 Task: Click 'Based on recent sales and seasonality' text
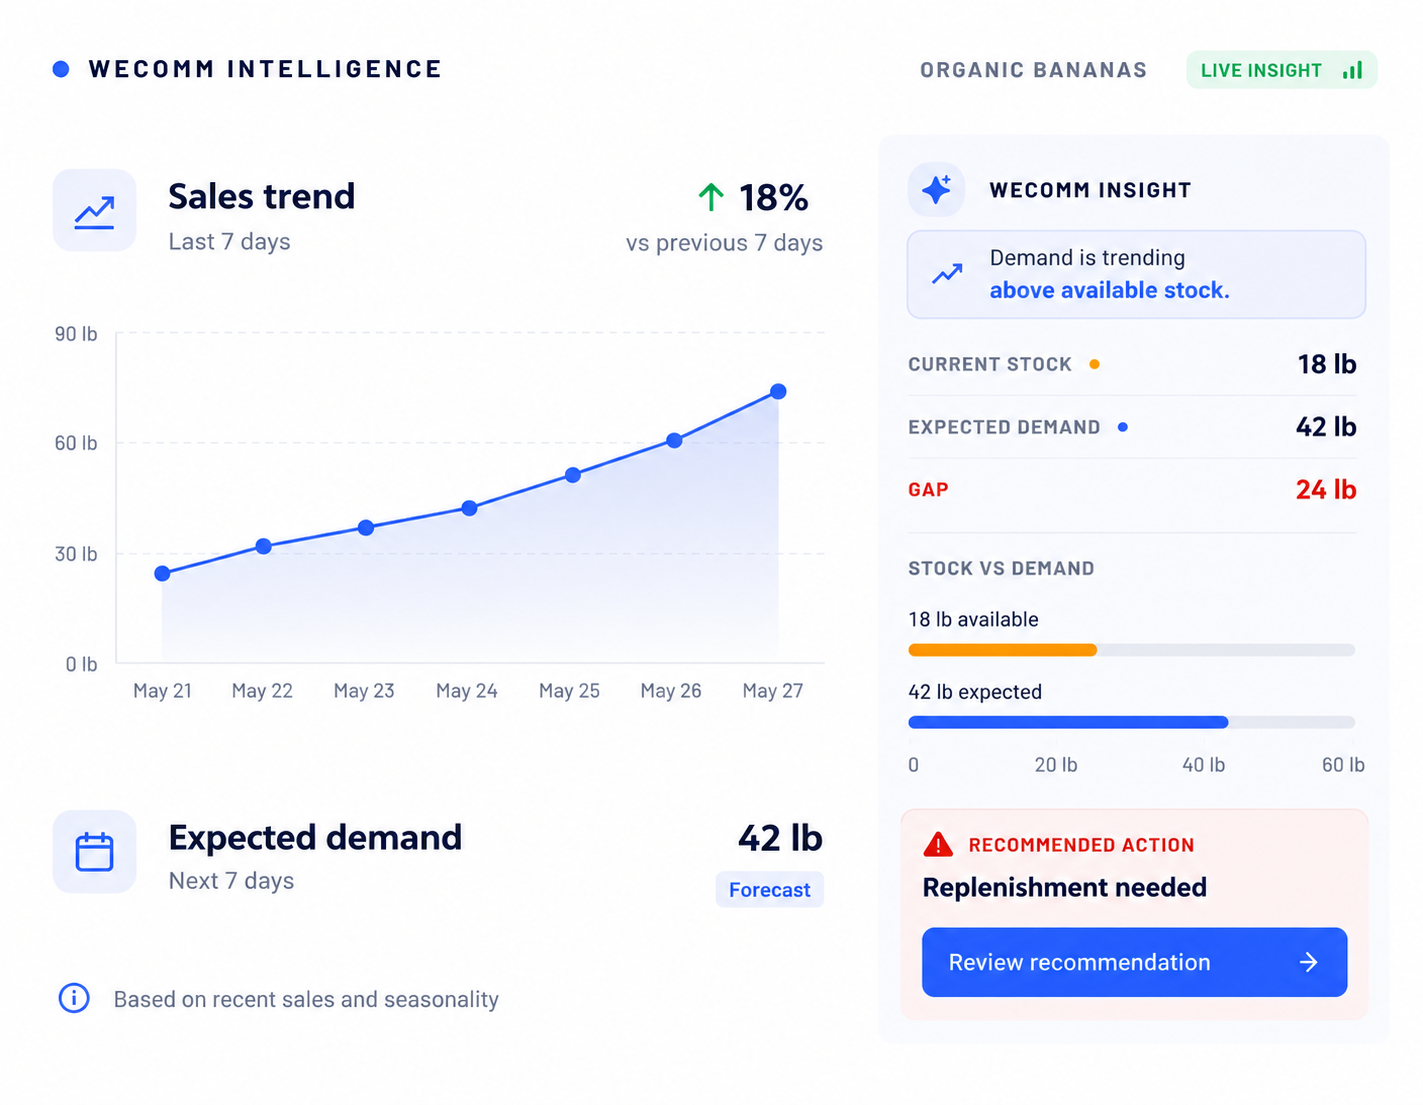(306, 999)
